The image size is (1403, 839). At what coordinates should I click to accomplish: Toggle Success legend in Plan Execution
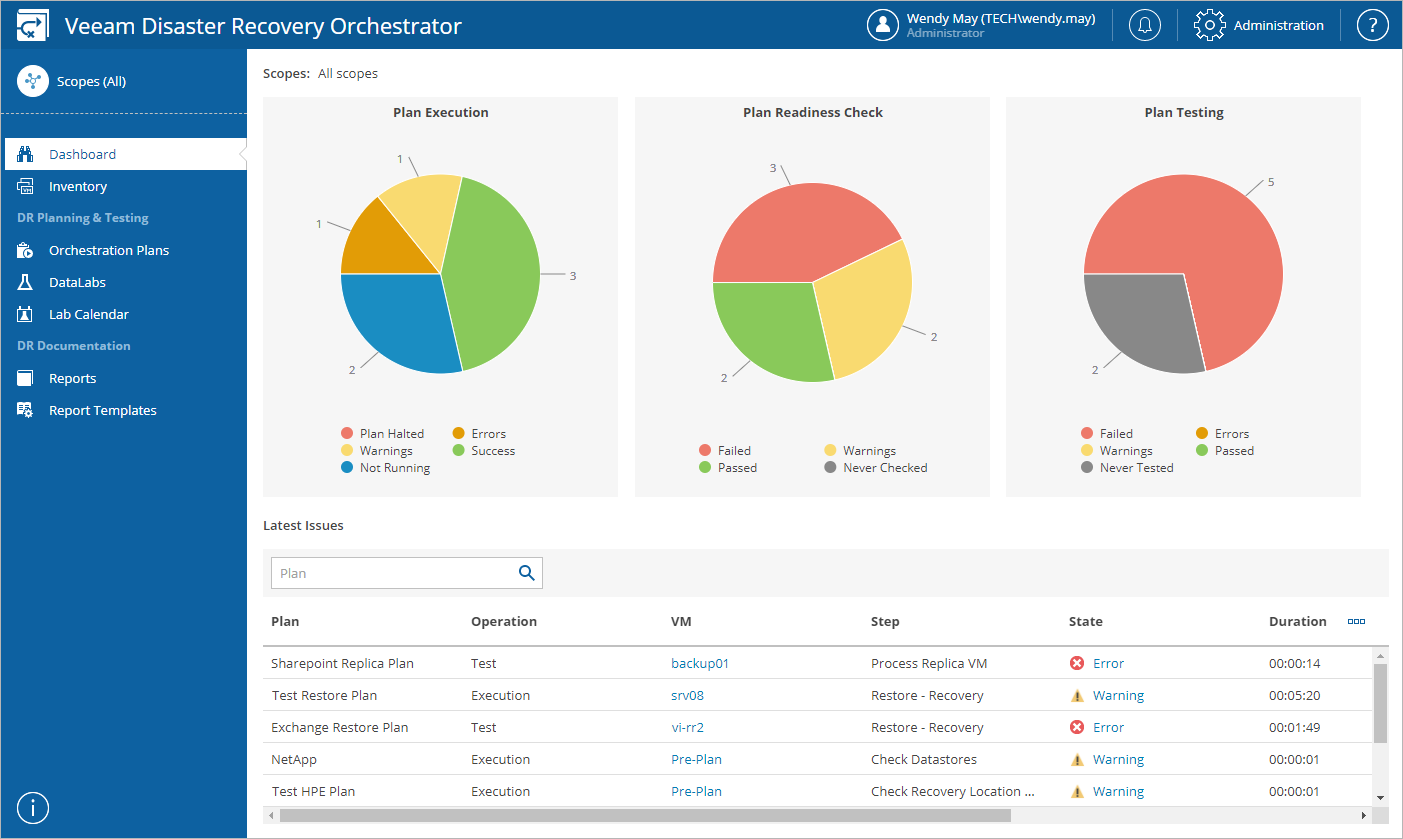[x=484, y=450]
